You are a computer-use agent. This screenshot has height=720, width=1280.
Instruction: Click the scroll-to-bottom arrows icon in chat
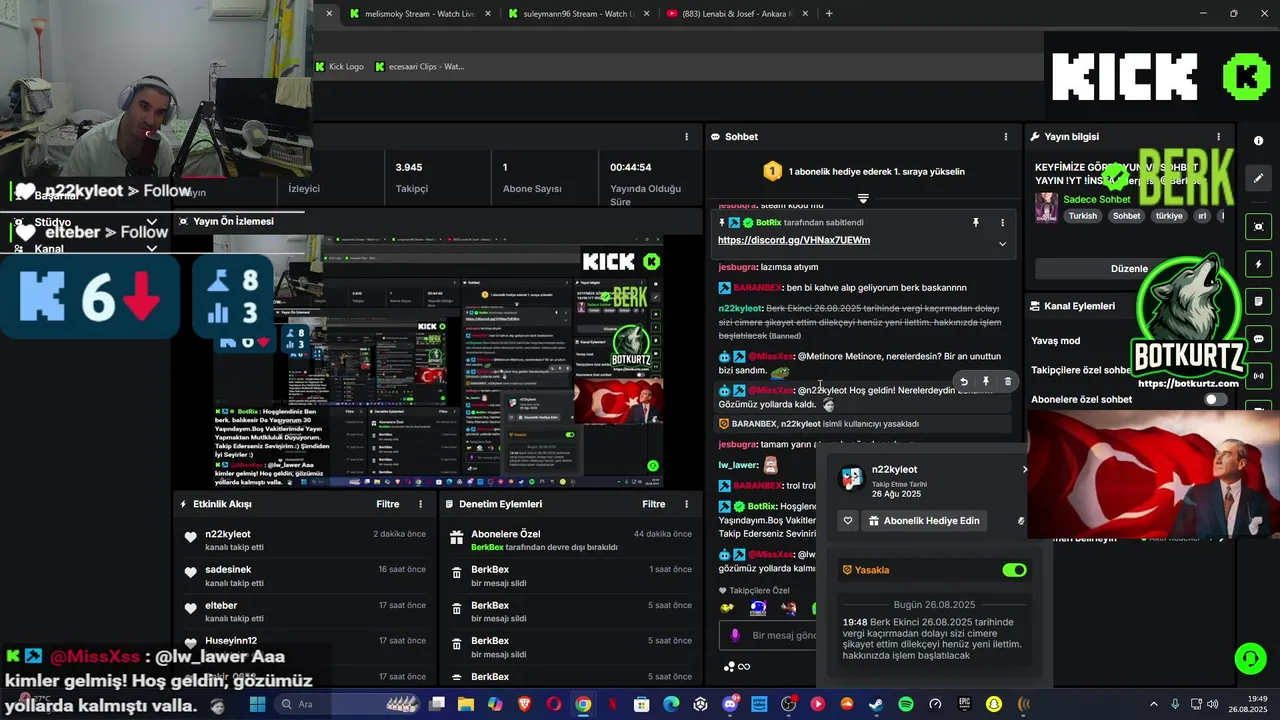pyautogui.click(x=863, y=198)
